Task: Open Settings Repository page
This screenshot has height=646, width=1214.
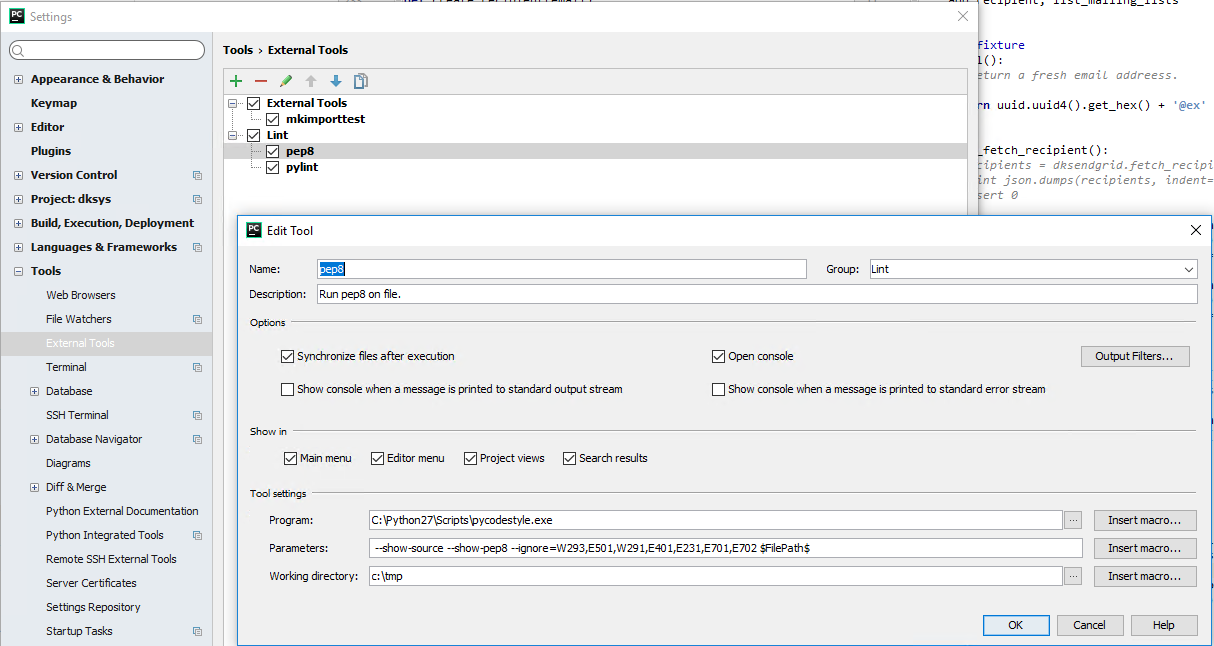Action: 93,607
